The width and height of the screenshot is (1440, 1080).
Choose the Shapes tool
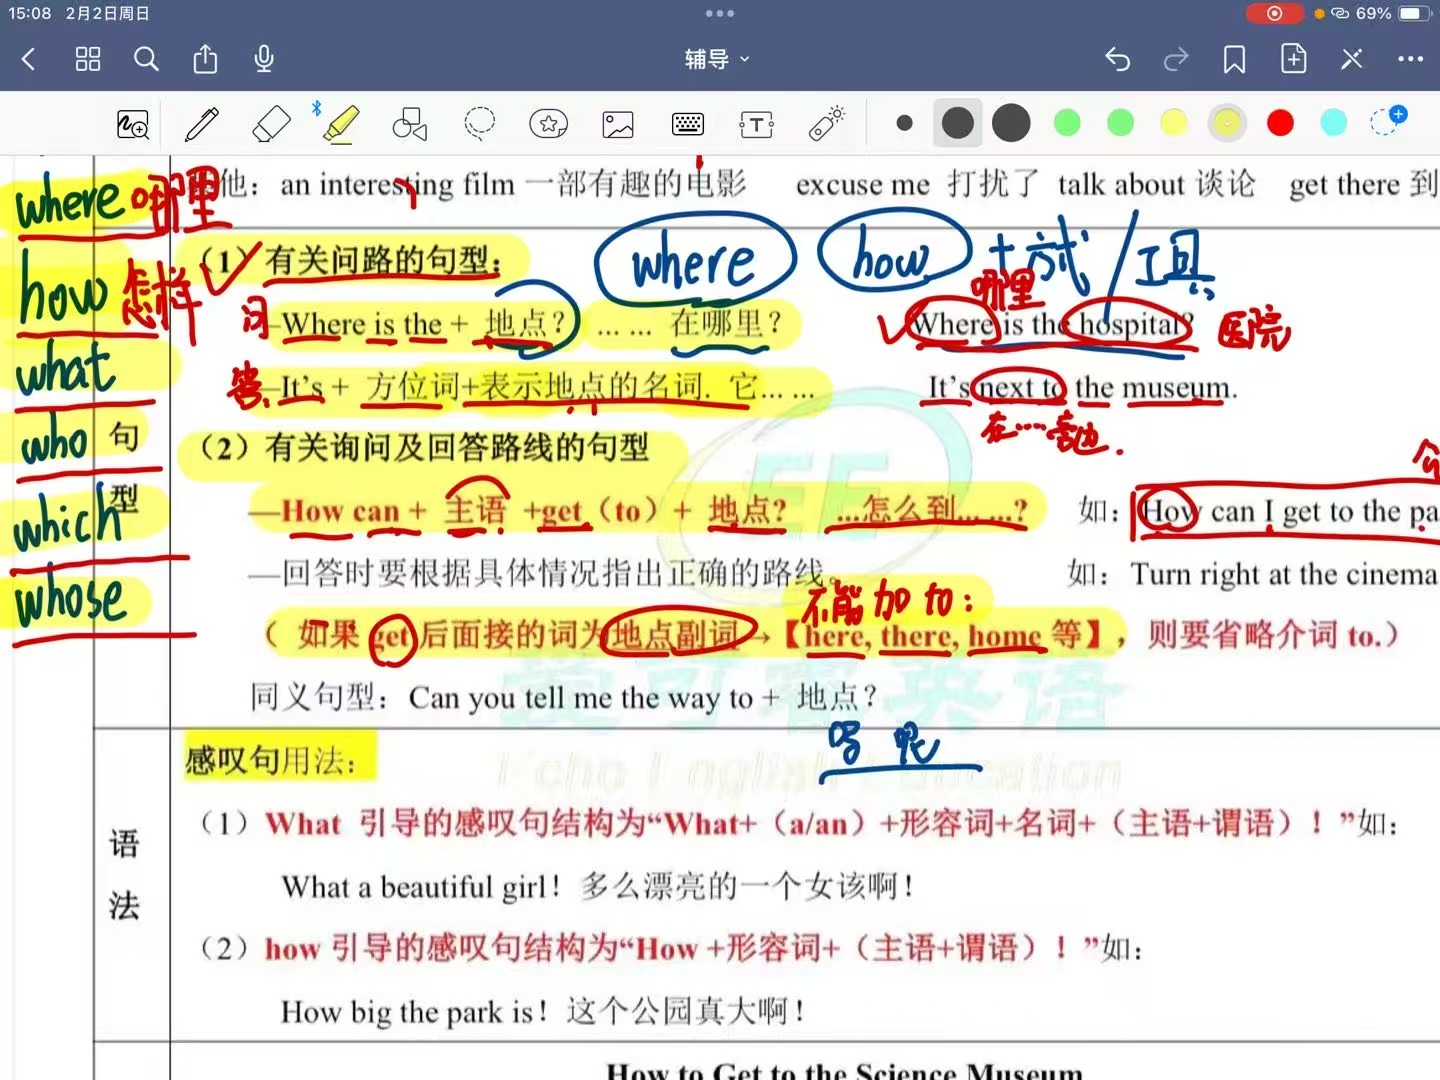point(409,124)
